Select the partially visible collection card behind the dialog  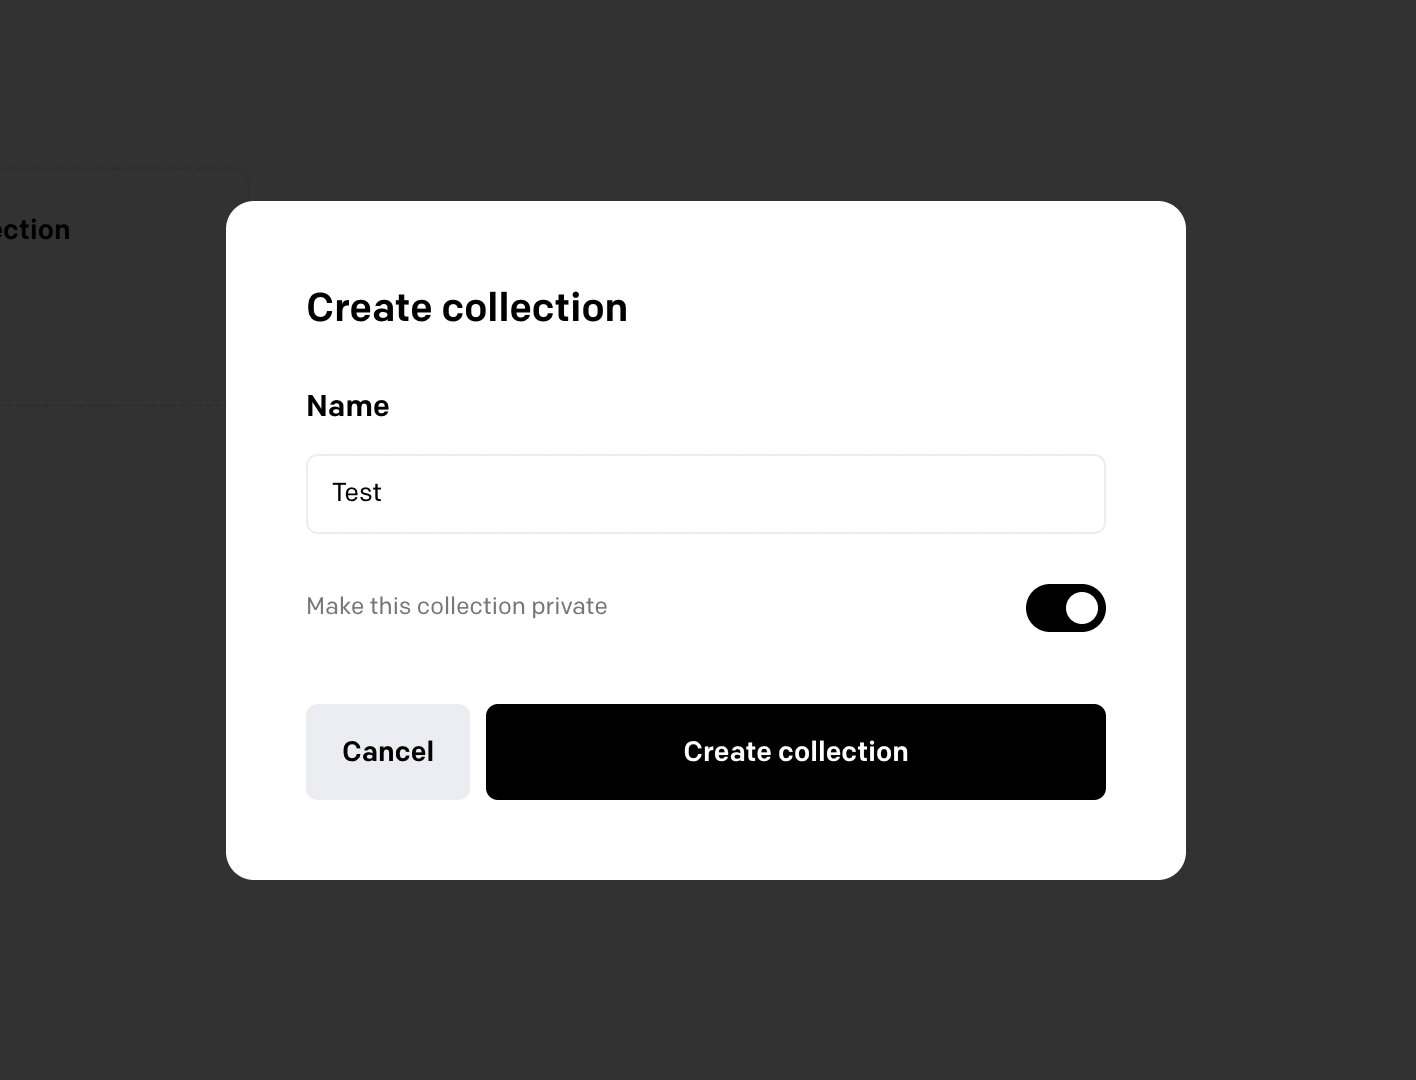(x=112, y=286)
